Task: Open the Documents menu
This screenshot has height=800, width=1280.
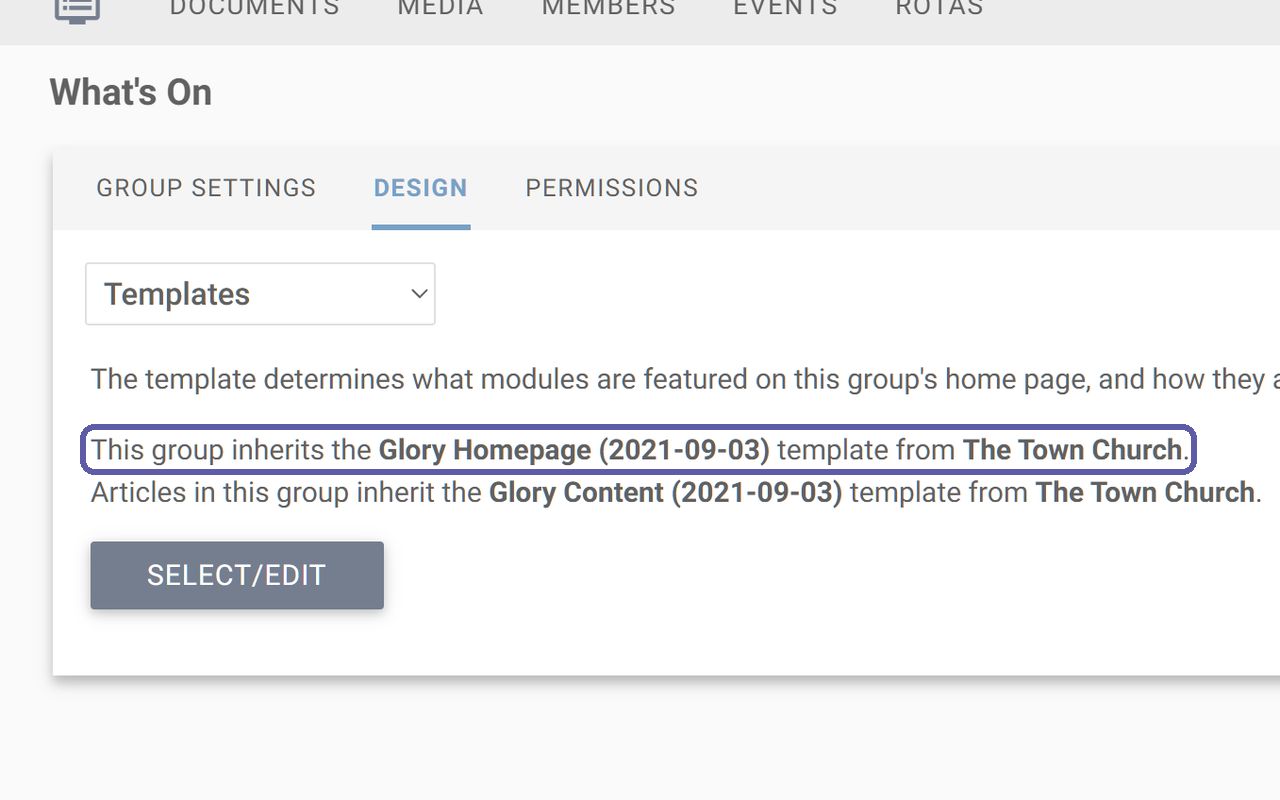Action: click(255, 9)
